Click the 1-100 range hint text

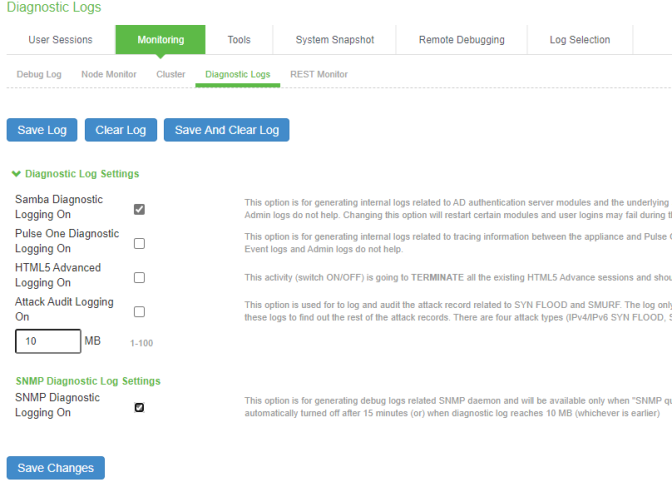[141, 343]
